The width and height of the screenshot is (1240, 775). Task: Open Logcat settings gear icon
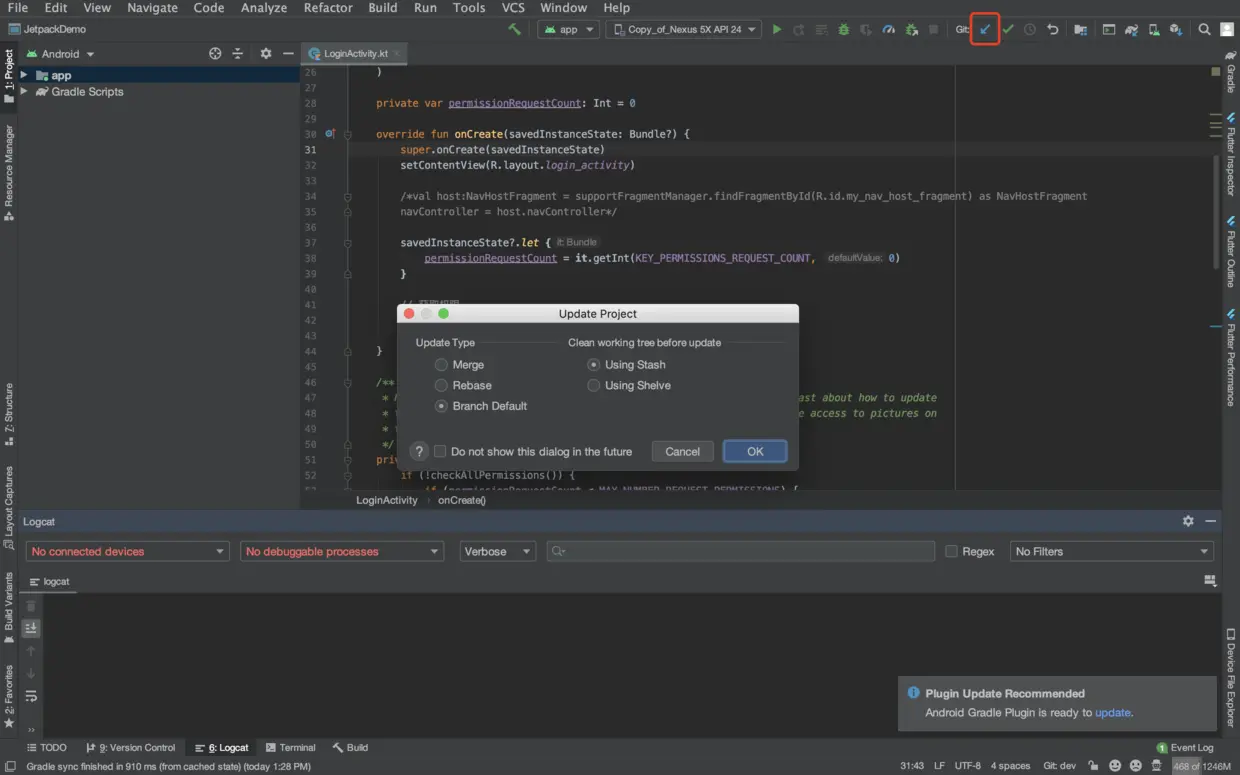click(1188, 521)
